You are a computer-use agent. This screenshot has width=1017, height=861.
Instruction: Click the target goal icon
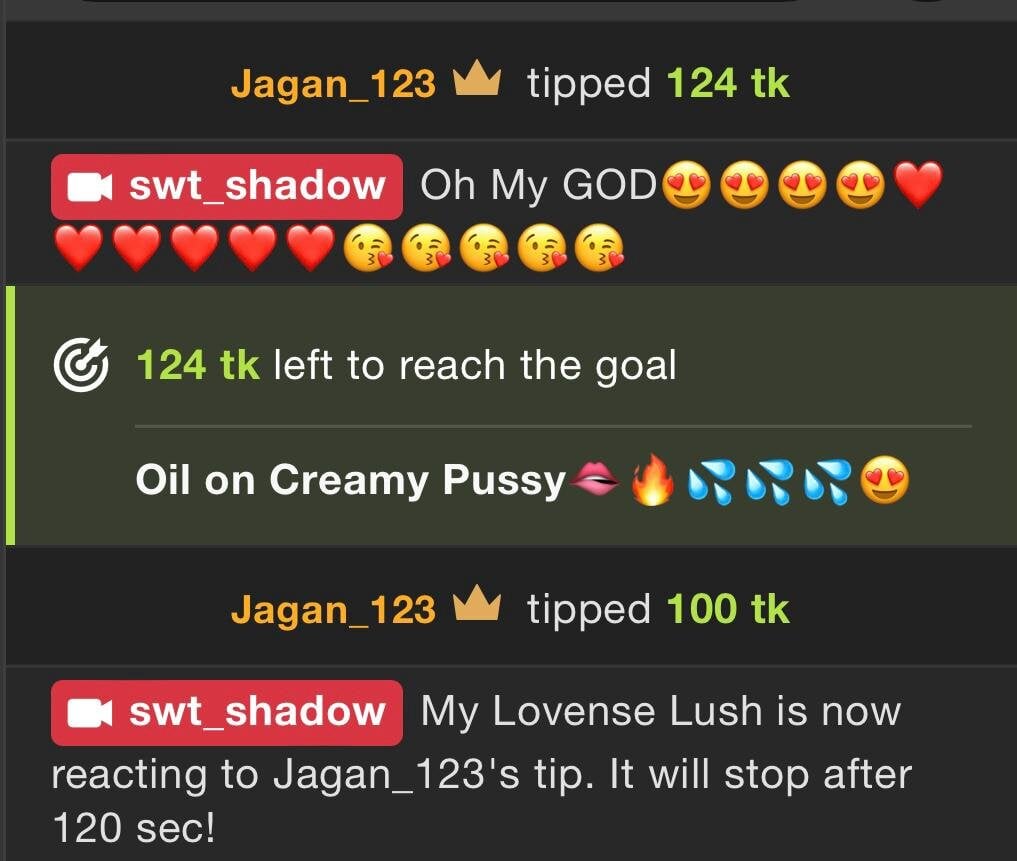click(82, 365)
